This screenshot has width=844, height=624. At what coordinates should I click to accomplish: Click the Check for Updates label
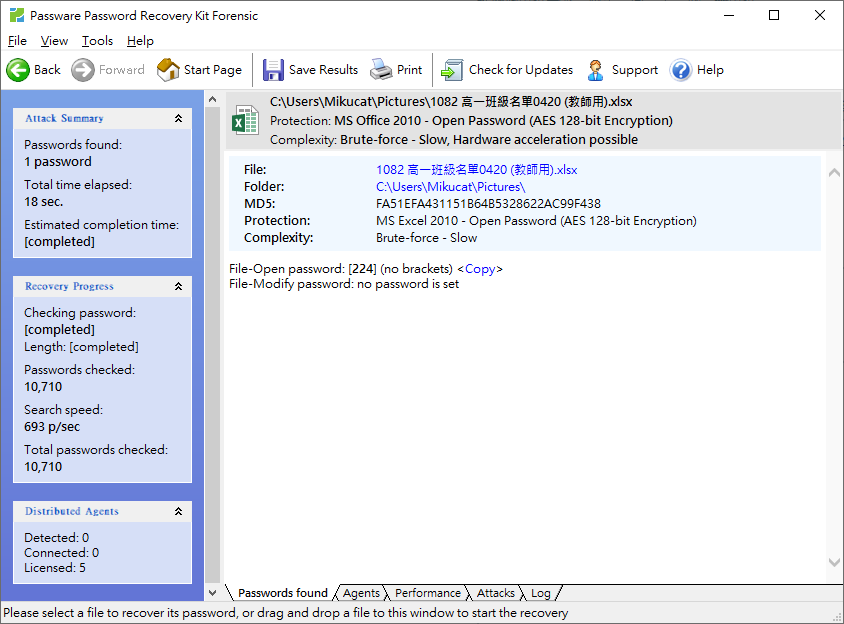click(x=521, y=70)
